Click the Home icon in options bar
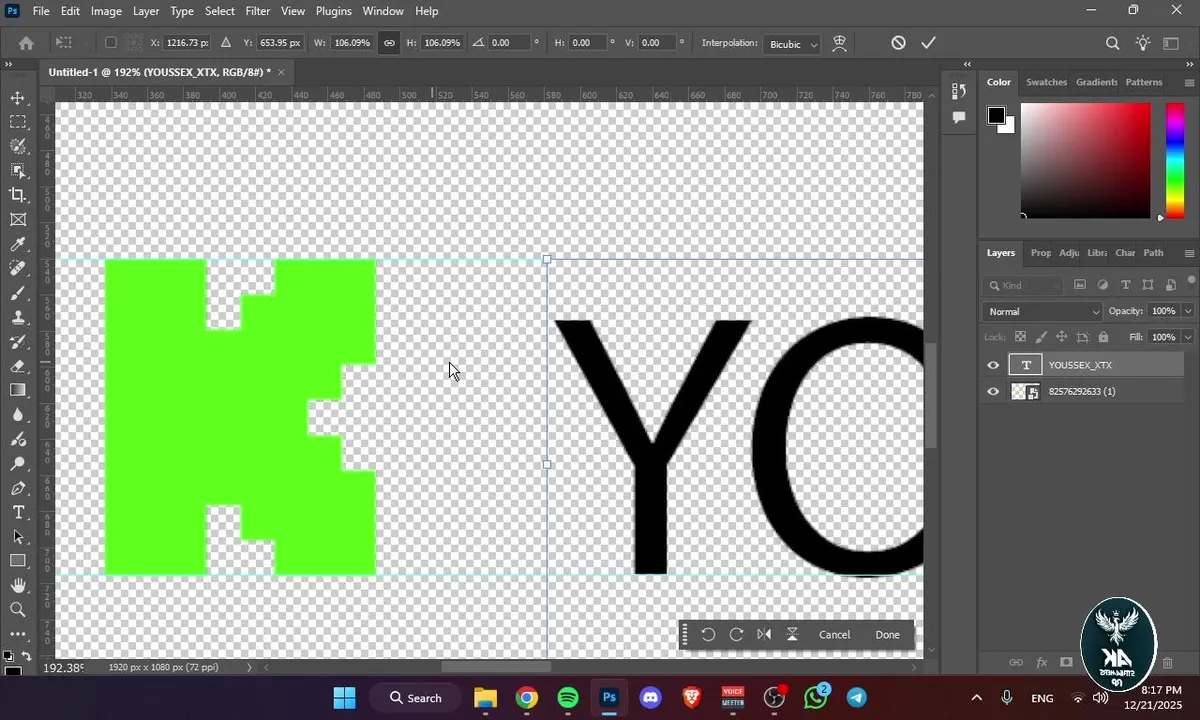This screenshot has width=1200, height=720. pos(26,43)
